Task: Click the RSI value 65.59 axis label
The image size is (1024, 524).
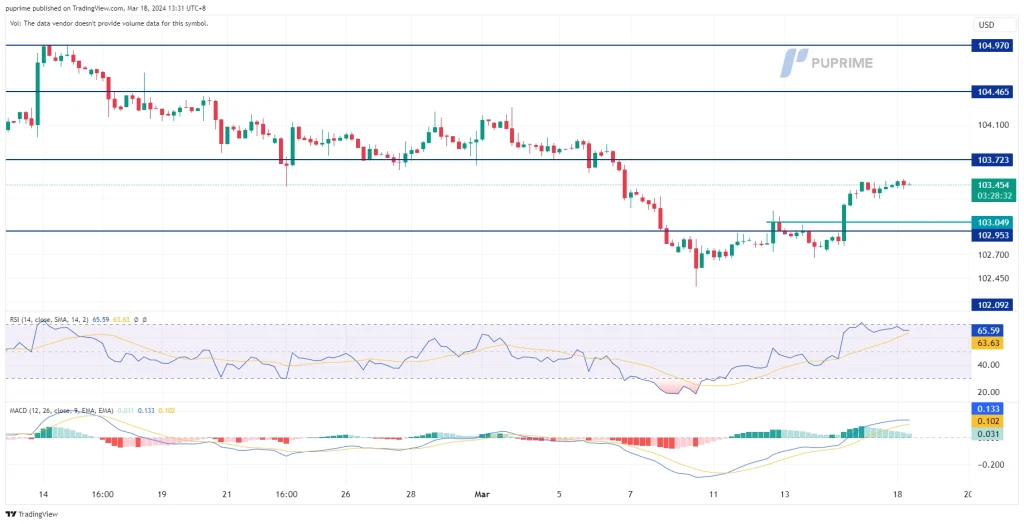Action: 987,329
